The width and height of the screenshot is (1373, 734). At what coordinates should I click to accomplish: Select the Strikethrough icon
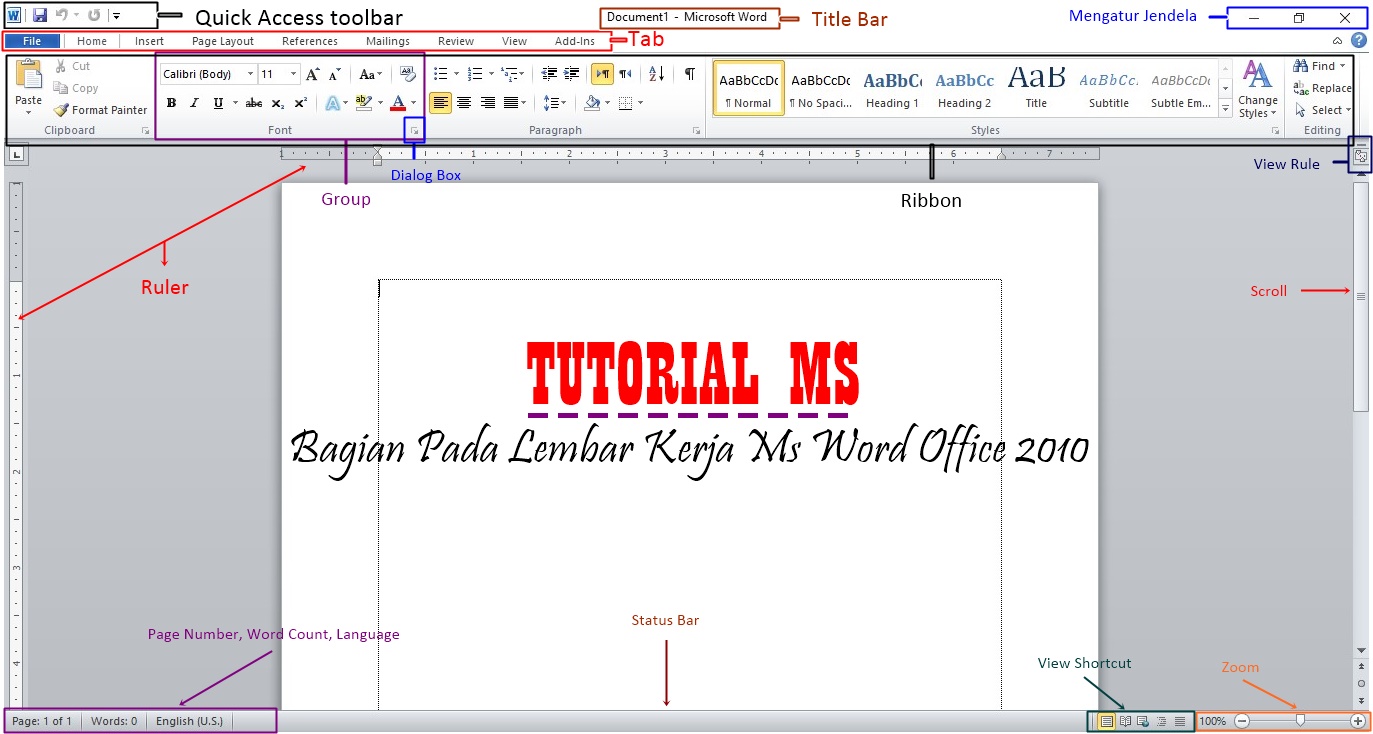tap(253, 103)
